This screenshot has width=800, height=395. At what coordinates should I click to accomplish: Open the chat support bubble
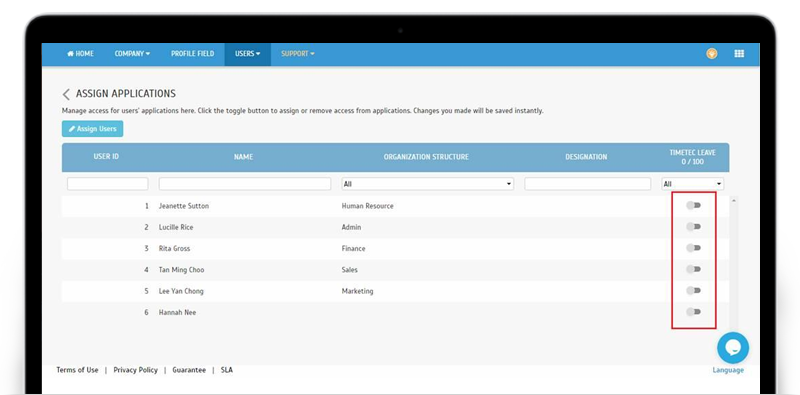pyautogui.click(x=733, y=348)
